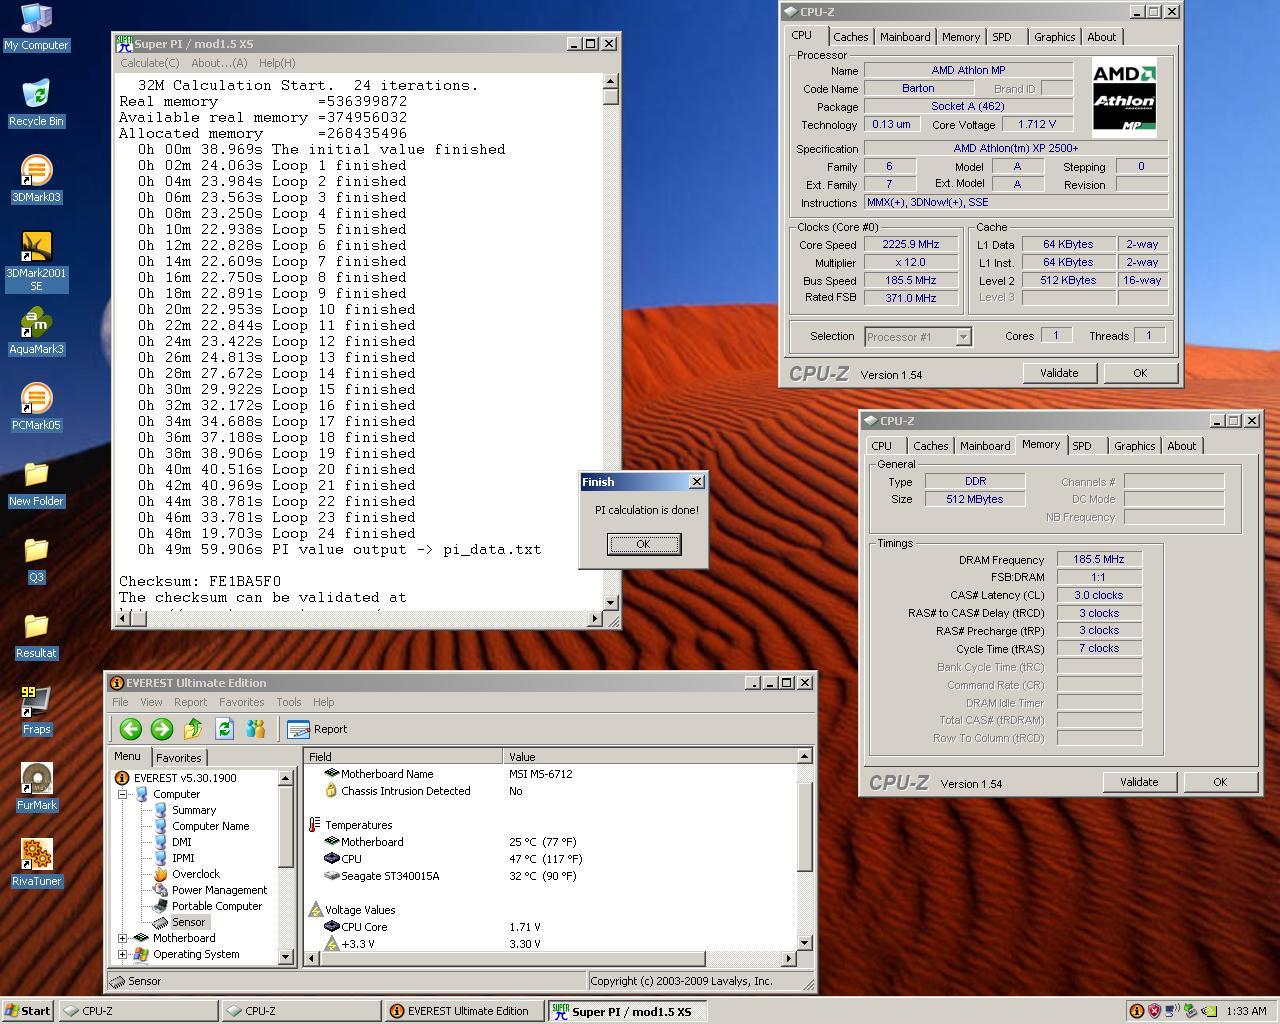Switch to EVEREST Ultimate Edition taskbar button
Screen dimensions: 1280x1024
(x=463, y=1011)
